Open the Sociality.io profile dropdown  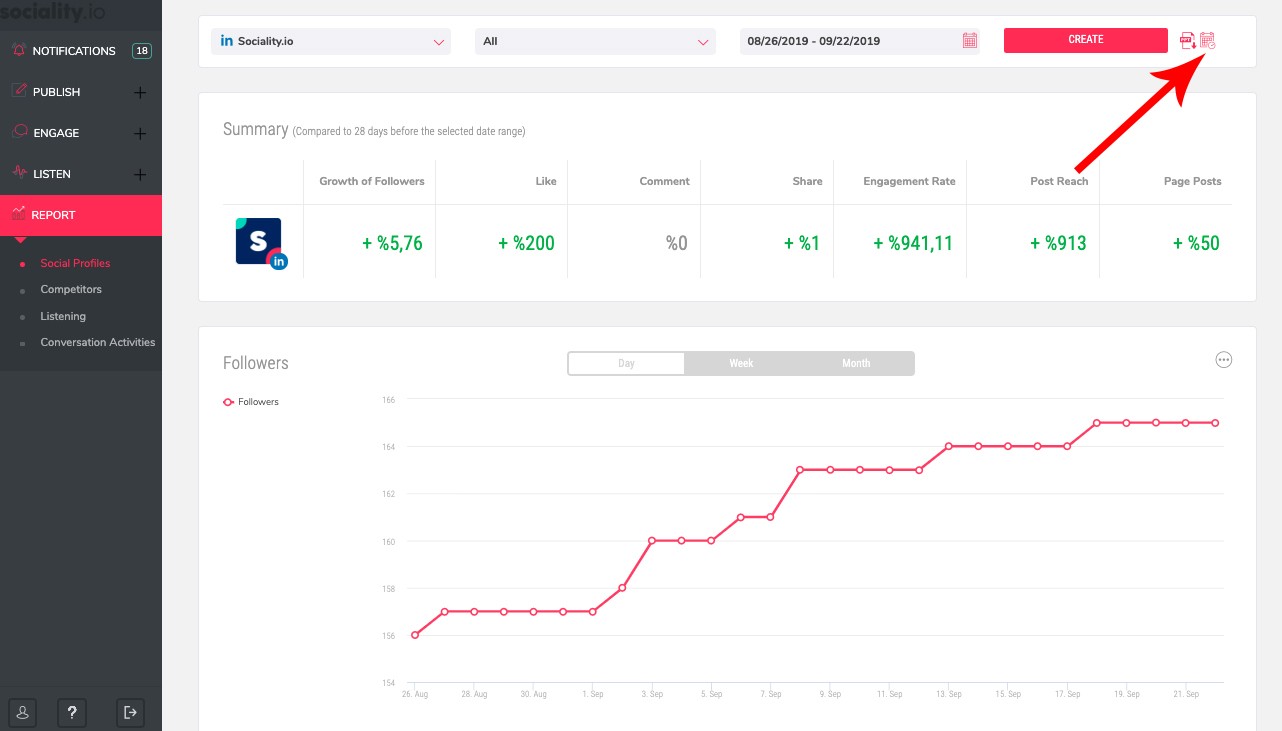tap(330, 41)
